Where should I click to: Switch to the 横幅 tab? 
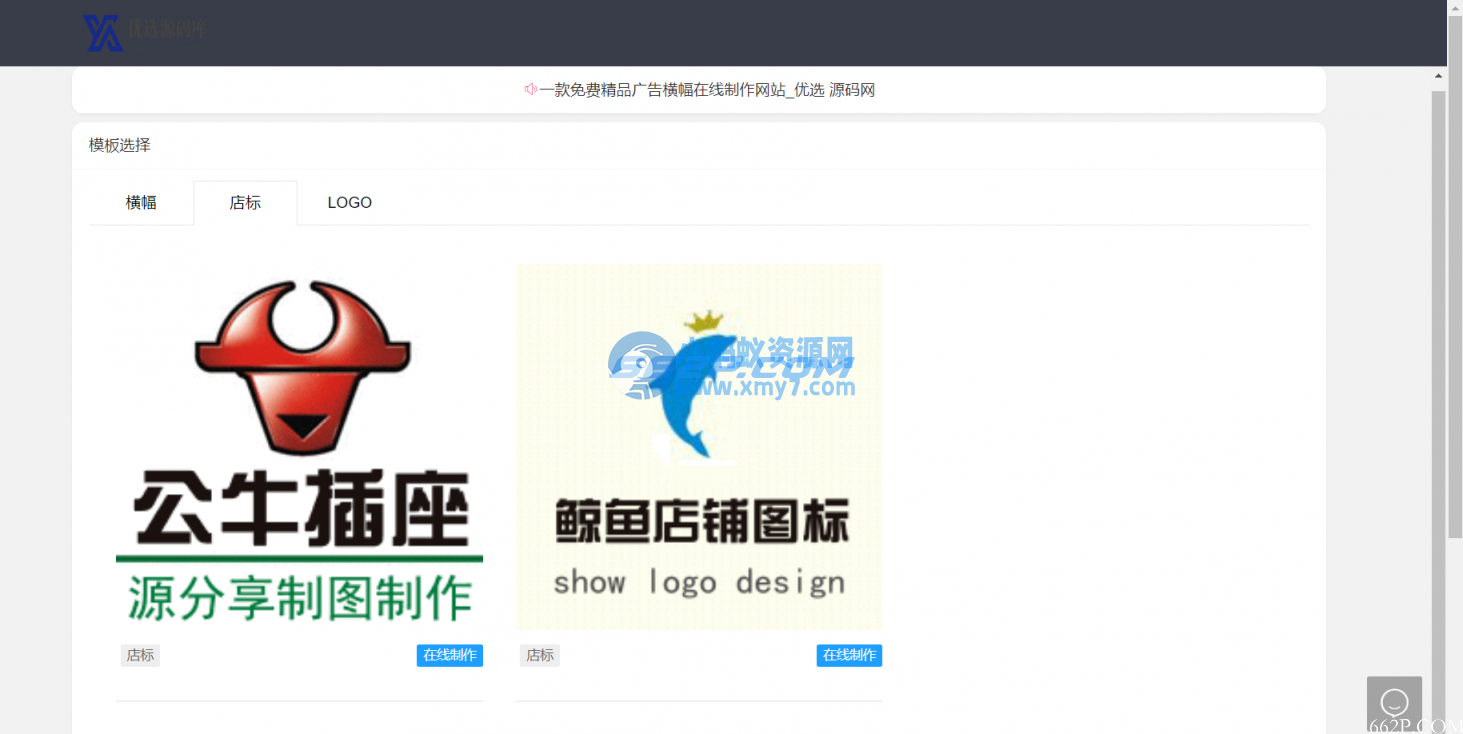[140, 202]
